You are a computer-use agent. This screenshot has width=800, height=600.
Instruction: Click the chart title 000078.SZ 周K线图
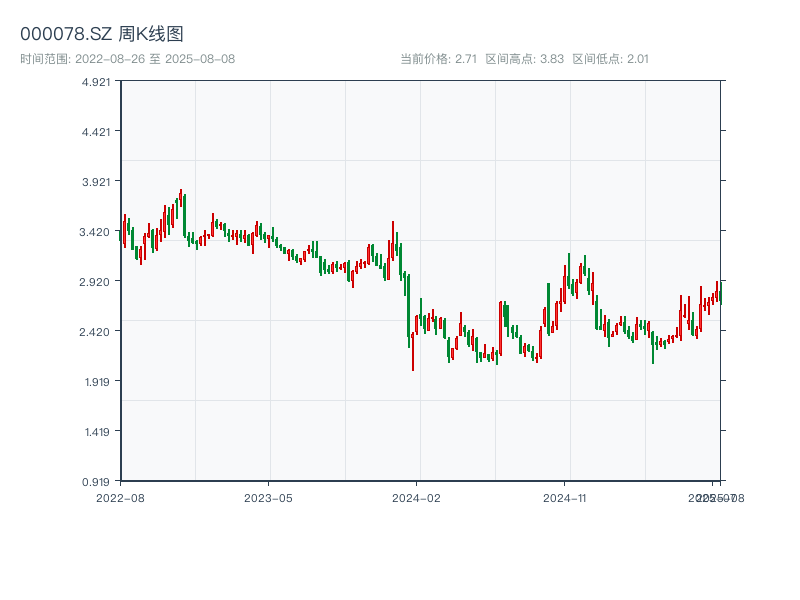pos(102,35)
